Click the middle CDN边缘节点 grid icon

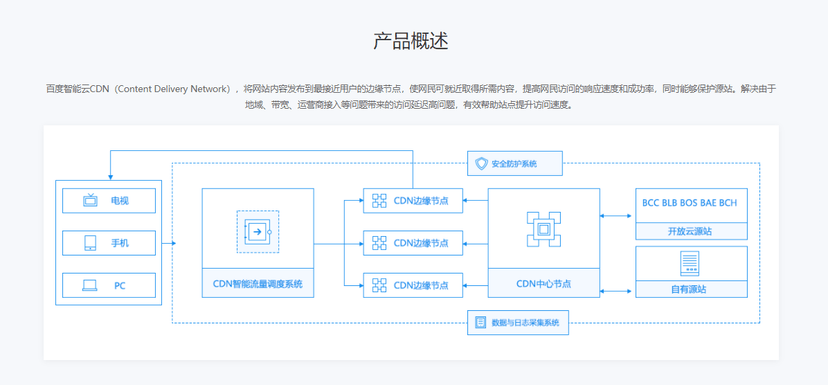point(379,243)
